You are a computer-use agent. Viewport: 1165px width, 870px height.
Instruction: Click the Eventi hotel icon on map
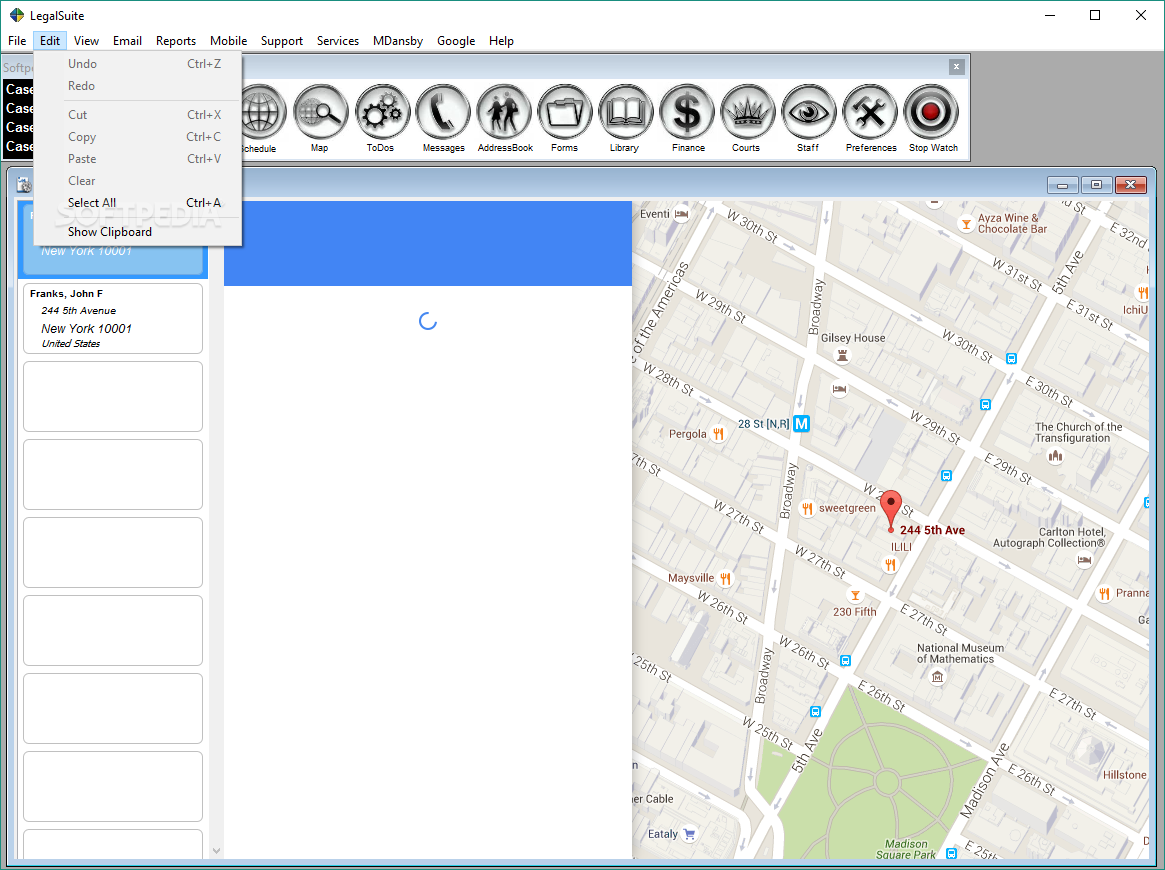tap(681, 214)
